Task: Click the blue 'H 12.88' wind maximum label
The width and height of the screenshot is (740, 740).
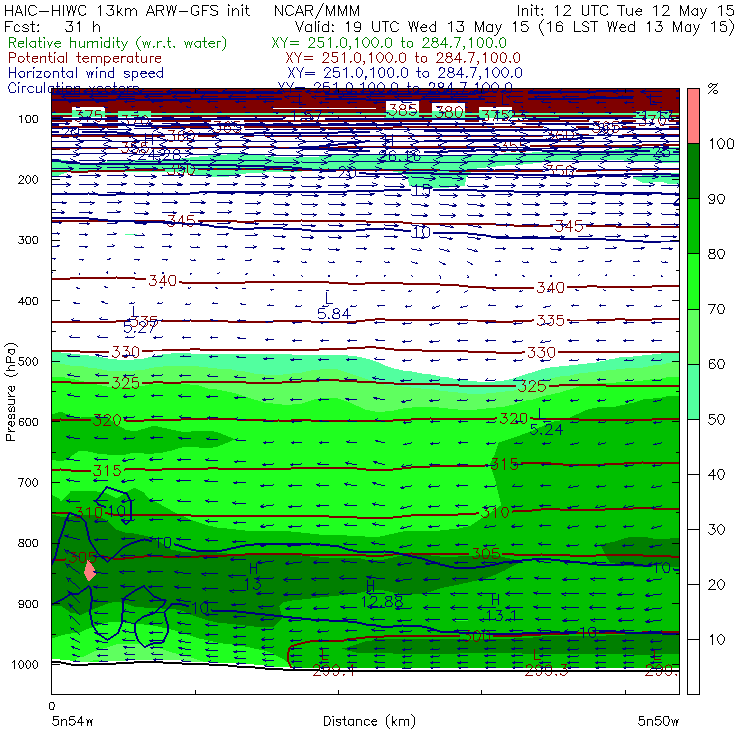Action: 382,594
